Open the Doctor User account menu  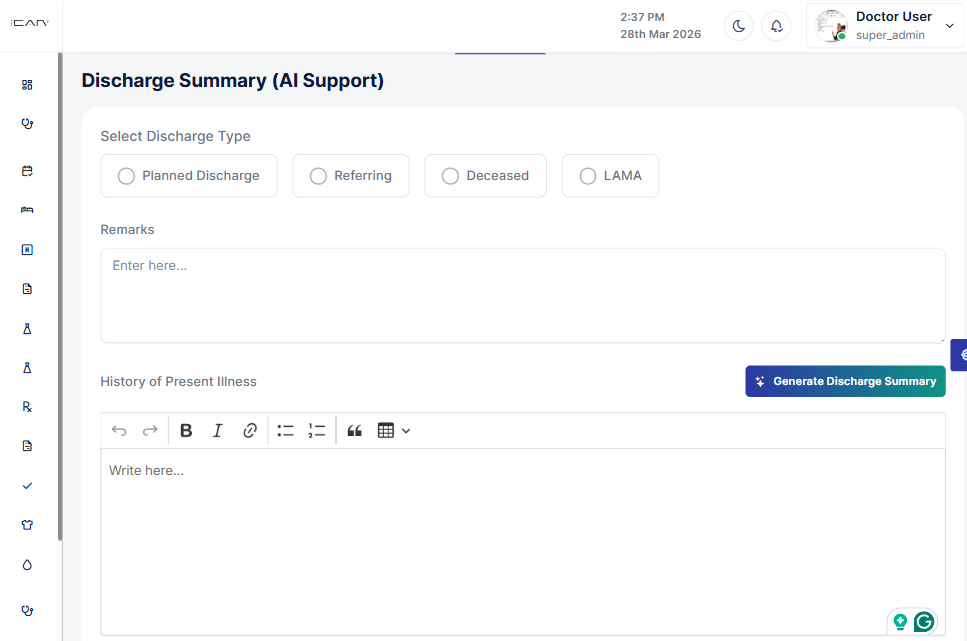point(885,26)
